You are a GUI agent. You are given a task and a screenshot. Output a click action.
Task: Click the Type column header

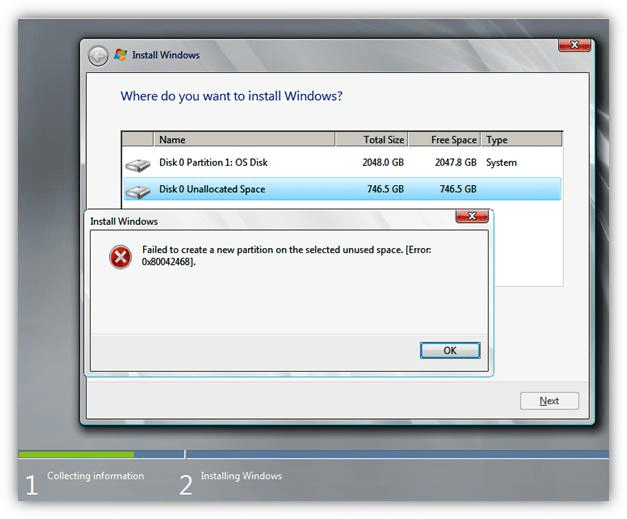pos(521,140)
